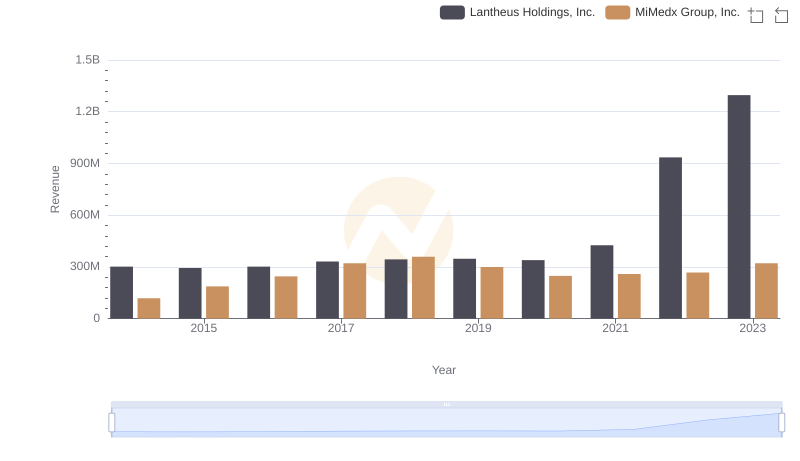This screenshot has width=800, height=461.
Task: Click the dark Lantheus legend color swatch
Action: click(x=452, y=12)
